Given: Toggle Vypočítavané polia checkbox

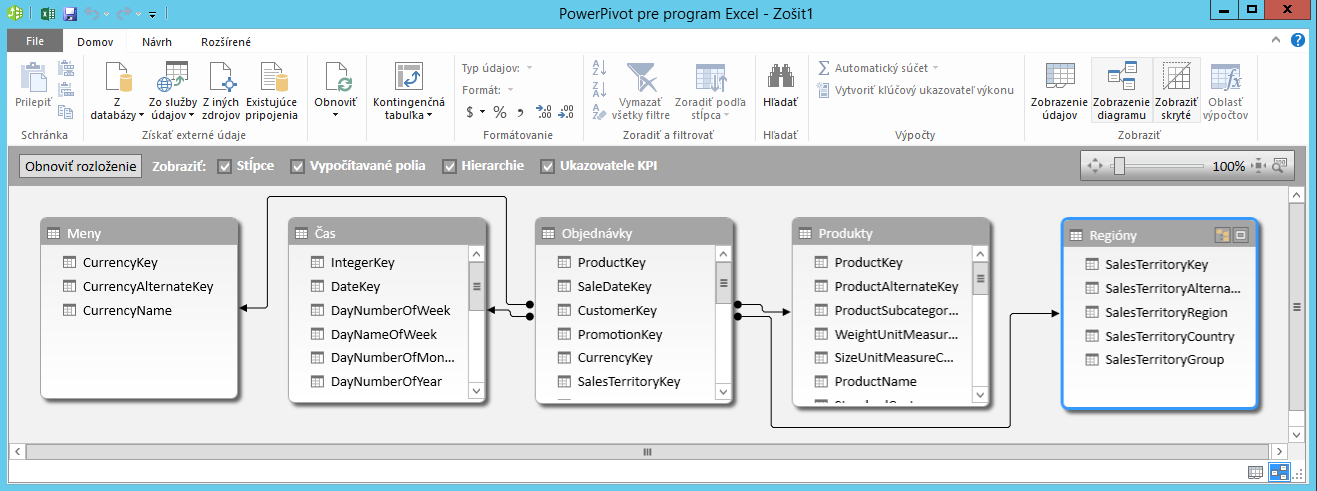Looking at the screenshot, I should pos(297,166).
